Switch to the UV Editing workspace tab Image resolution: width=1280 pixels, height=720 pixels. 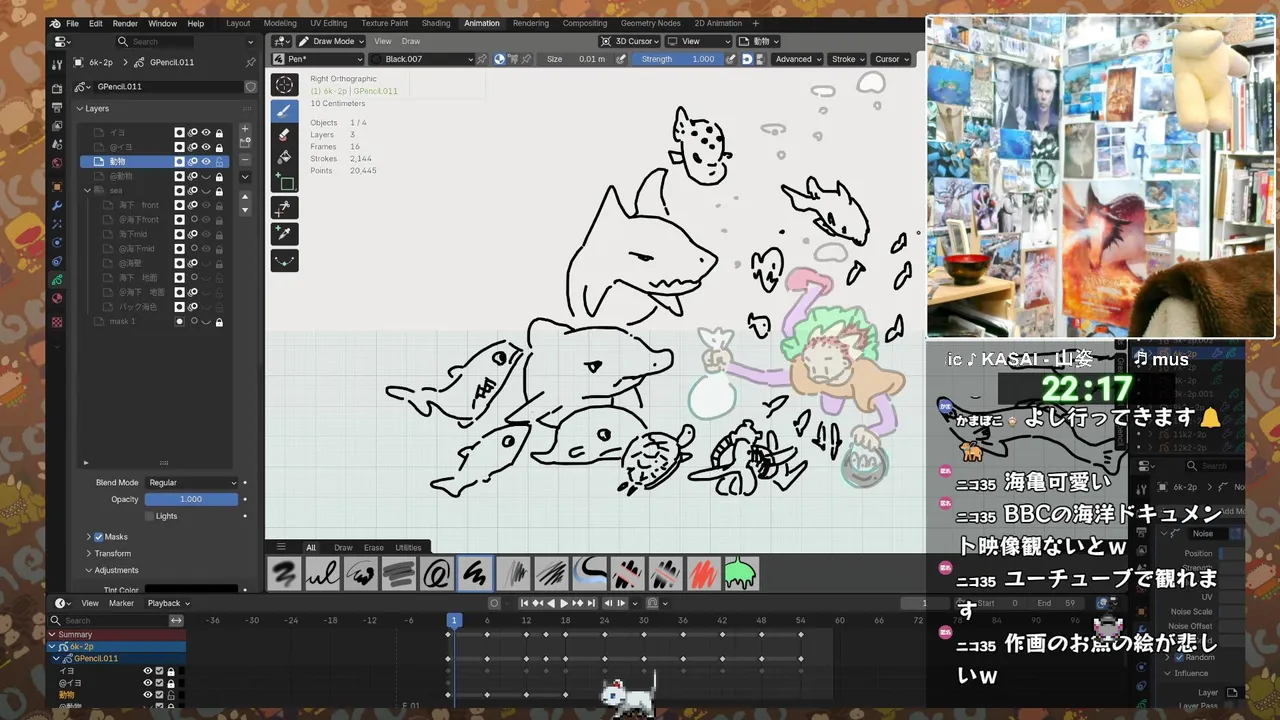[x=328, y=23]
